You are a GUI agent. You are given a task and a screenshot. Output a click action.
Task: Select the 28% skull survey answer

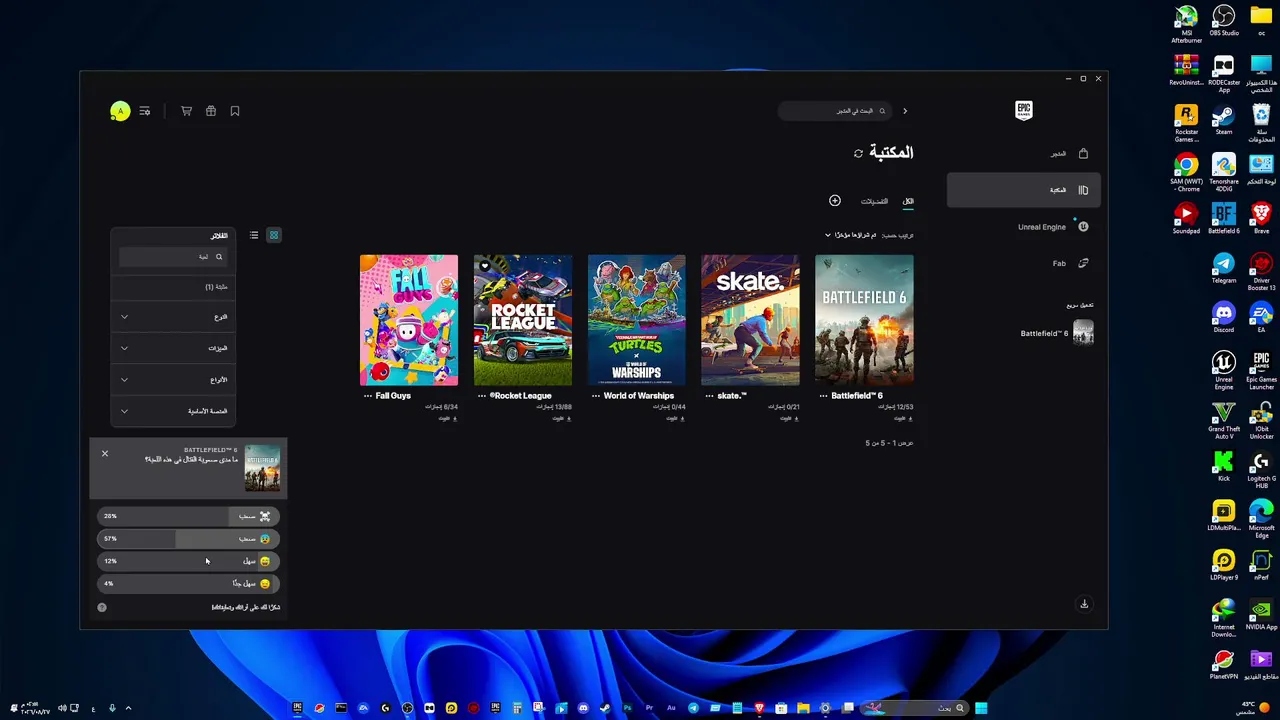pos(188,516)
